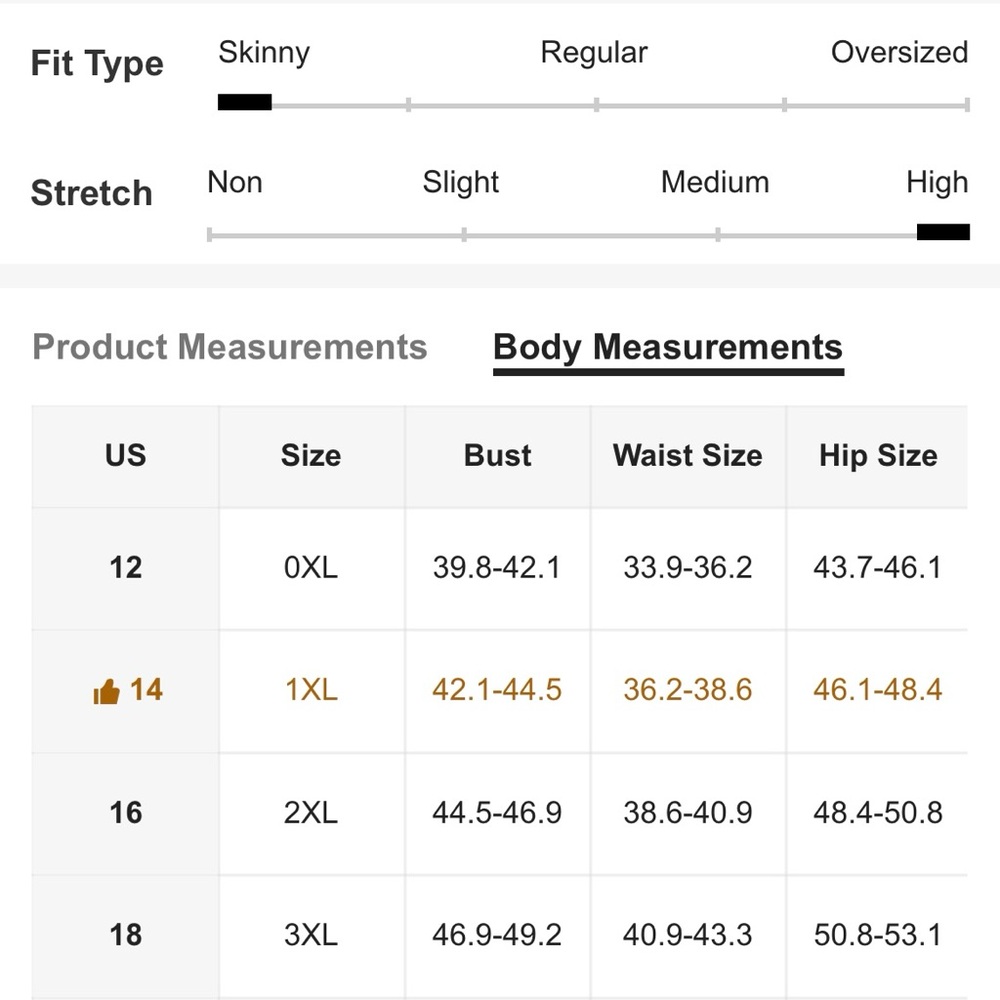Screen dimensions: 1000x1000
Task: Click the US 12 row header
Action: click(x=125, y=568)
